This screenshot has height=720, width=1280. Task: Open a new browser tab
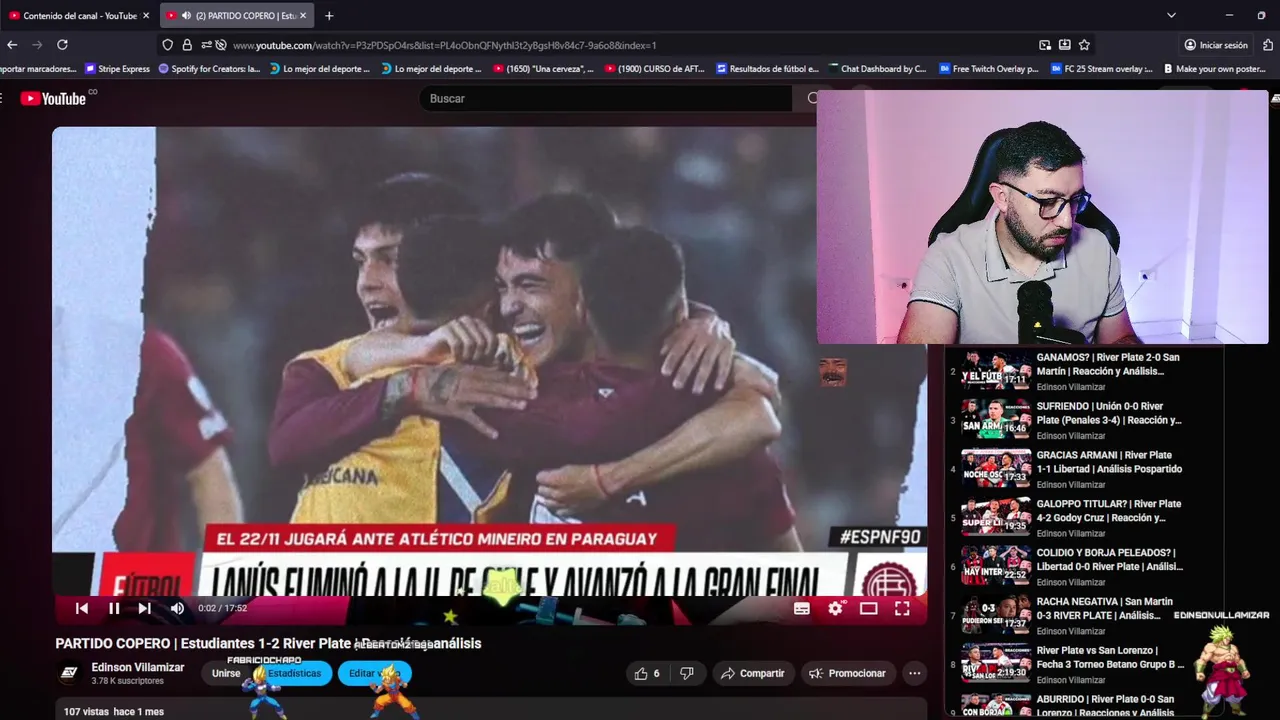click(x=329, y=16)
